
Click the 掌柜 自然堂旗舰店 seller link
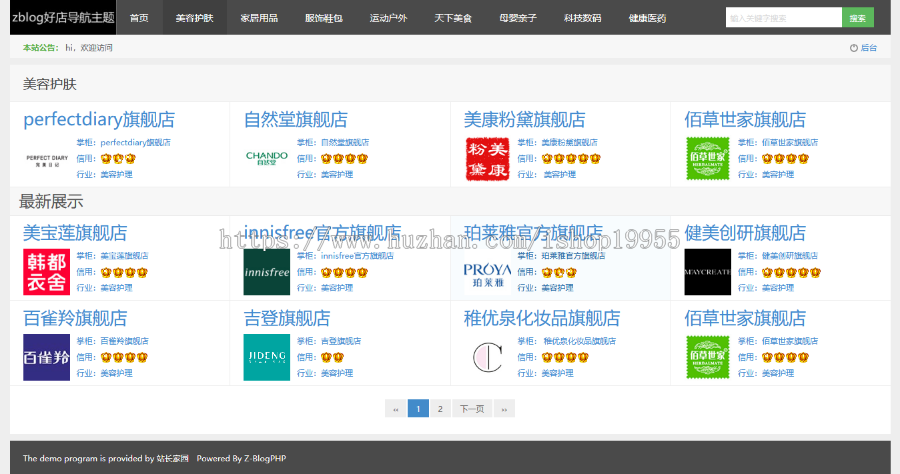click(x=345, y=142)
